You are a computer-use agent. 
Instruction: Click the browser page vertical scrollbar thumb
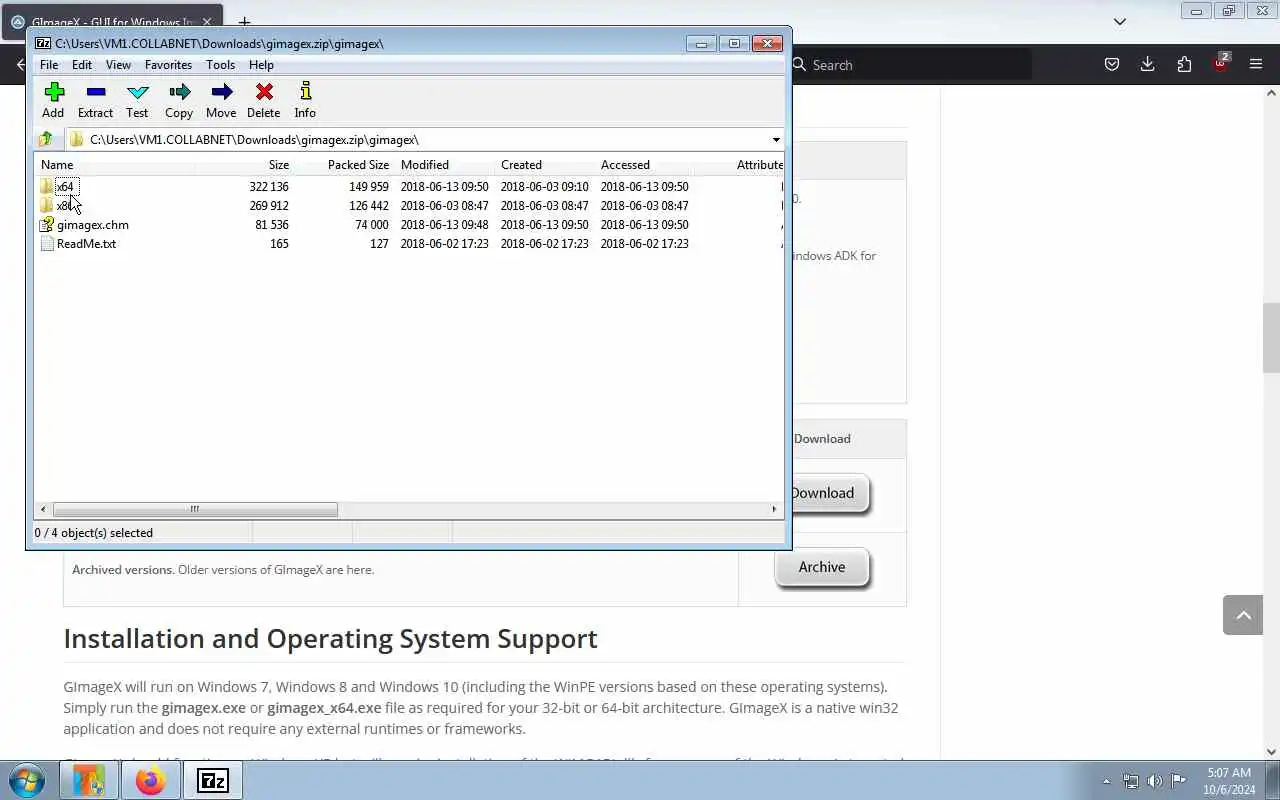(1271, 337)
